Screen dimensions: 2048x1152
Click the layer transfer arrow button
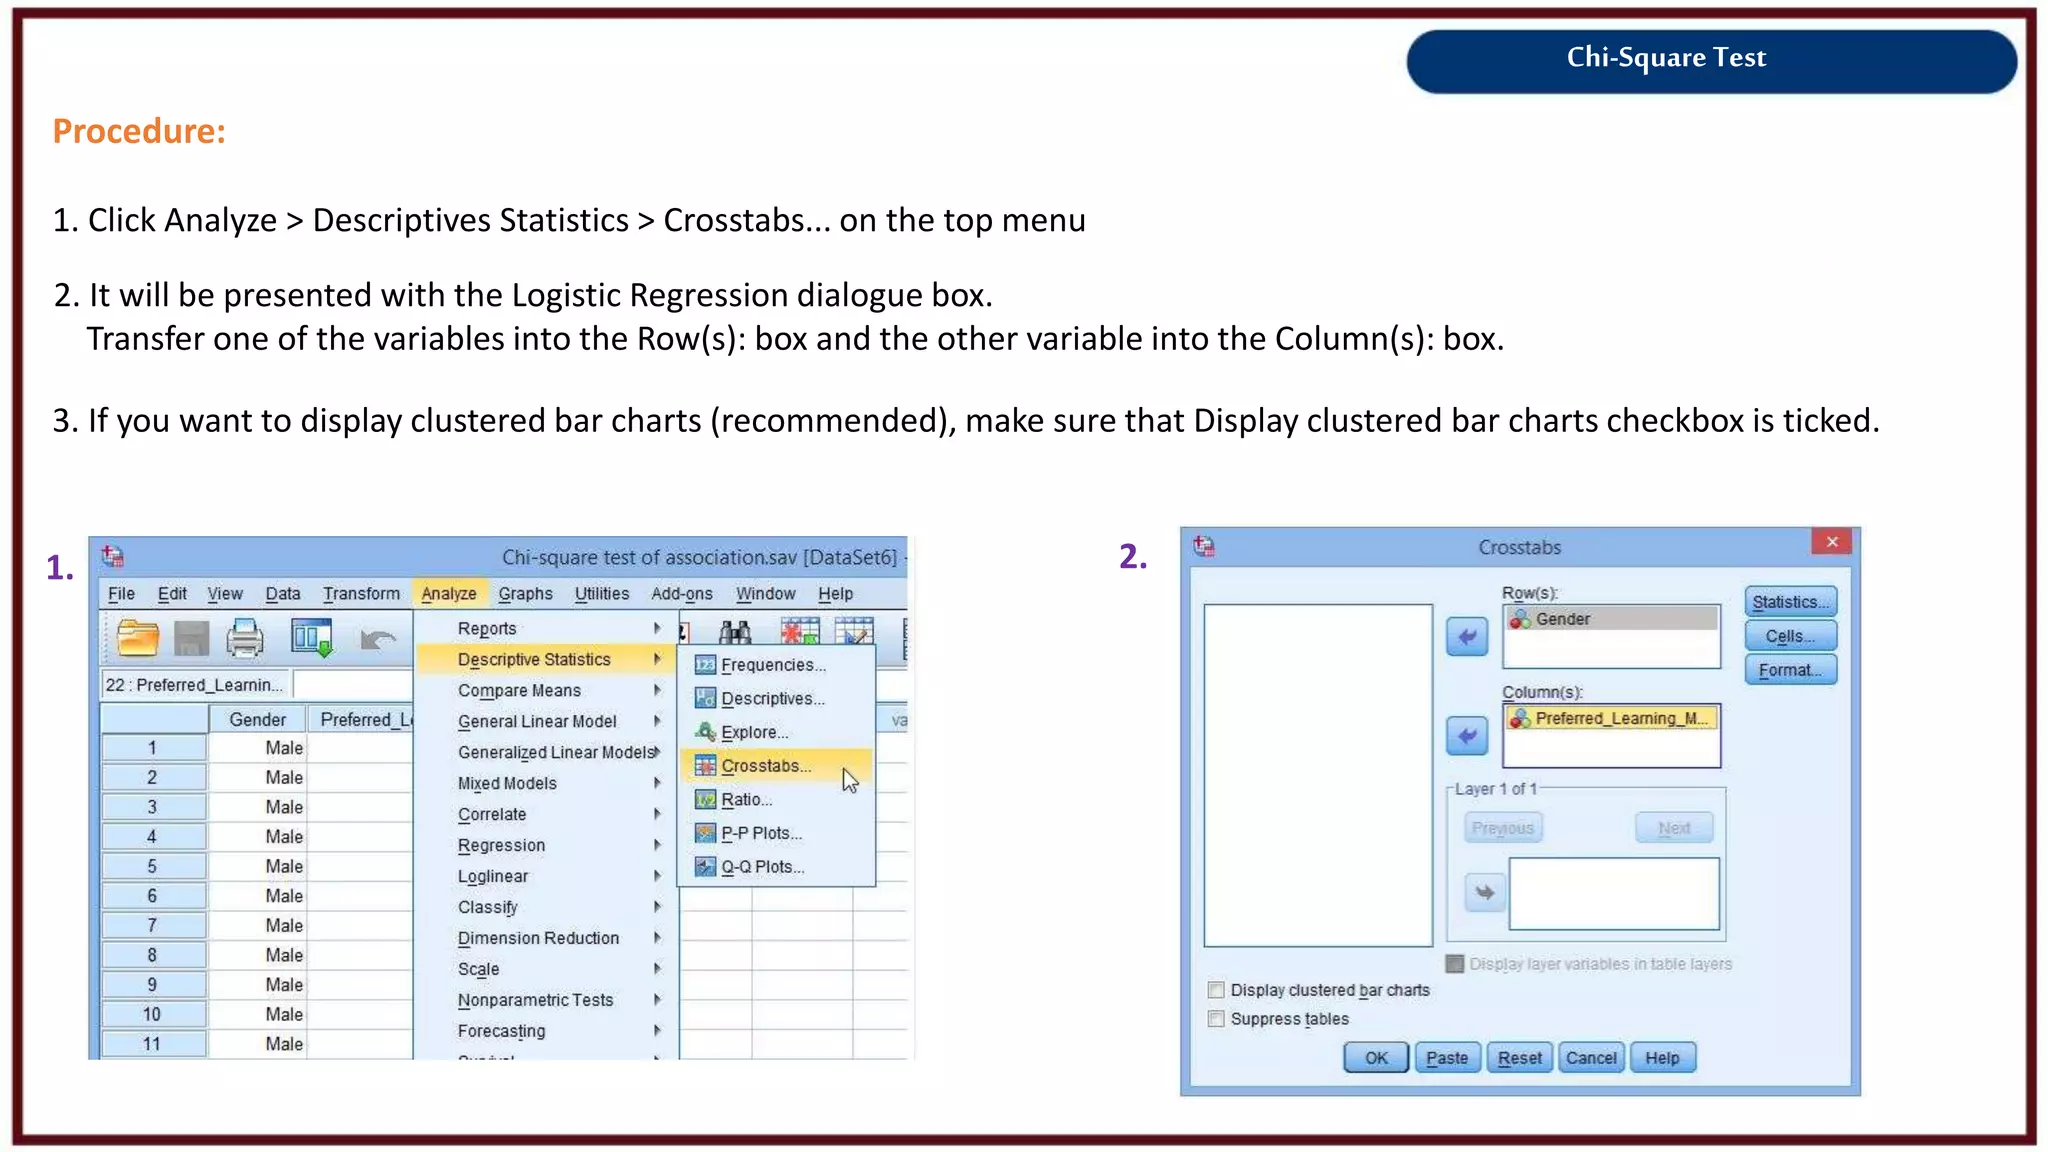pos(1485,892)
